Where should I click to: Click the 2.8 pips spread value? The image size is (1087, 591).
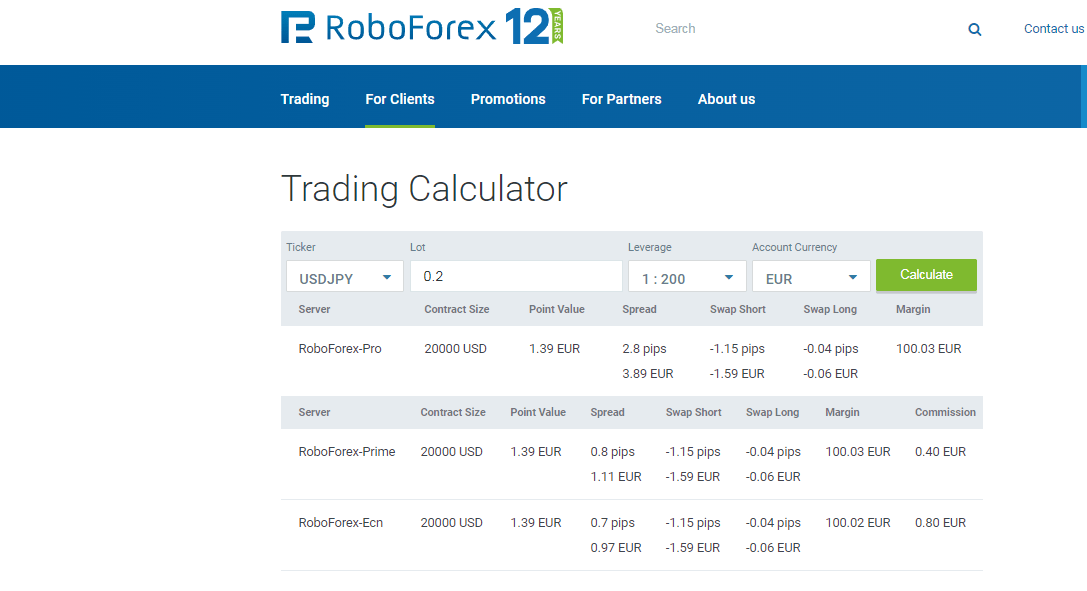(644, 349)
